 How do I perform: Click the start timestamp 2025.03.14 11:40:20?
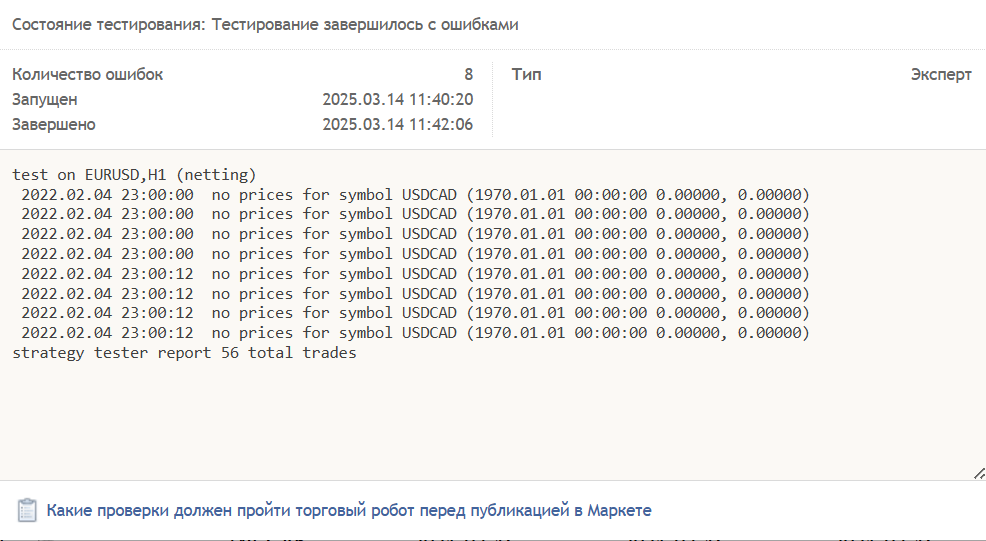coord(397,99)
